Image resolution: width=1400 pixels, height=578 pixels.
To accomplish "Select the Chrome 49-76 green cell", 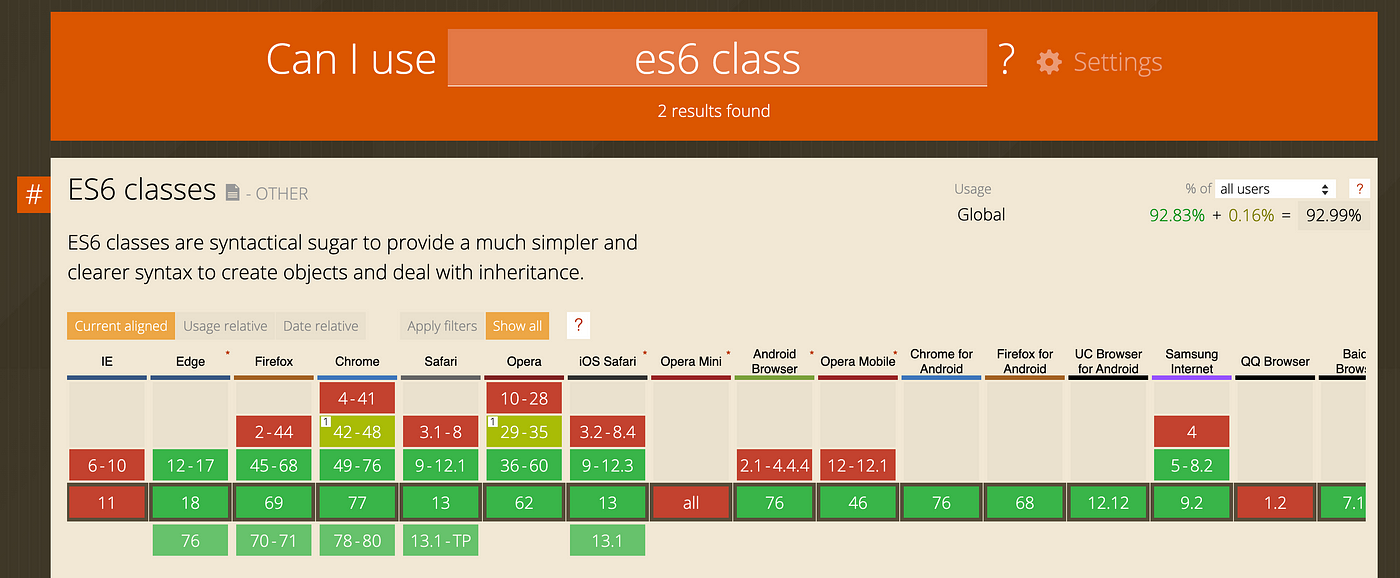I will [357, 465].
